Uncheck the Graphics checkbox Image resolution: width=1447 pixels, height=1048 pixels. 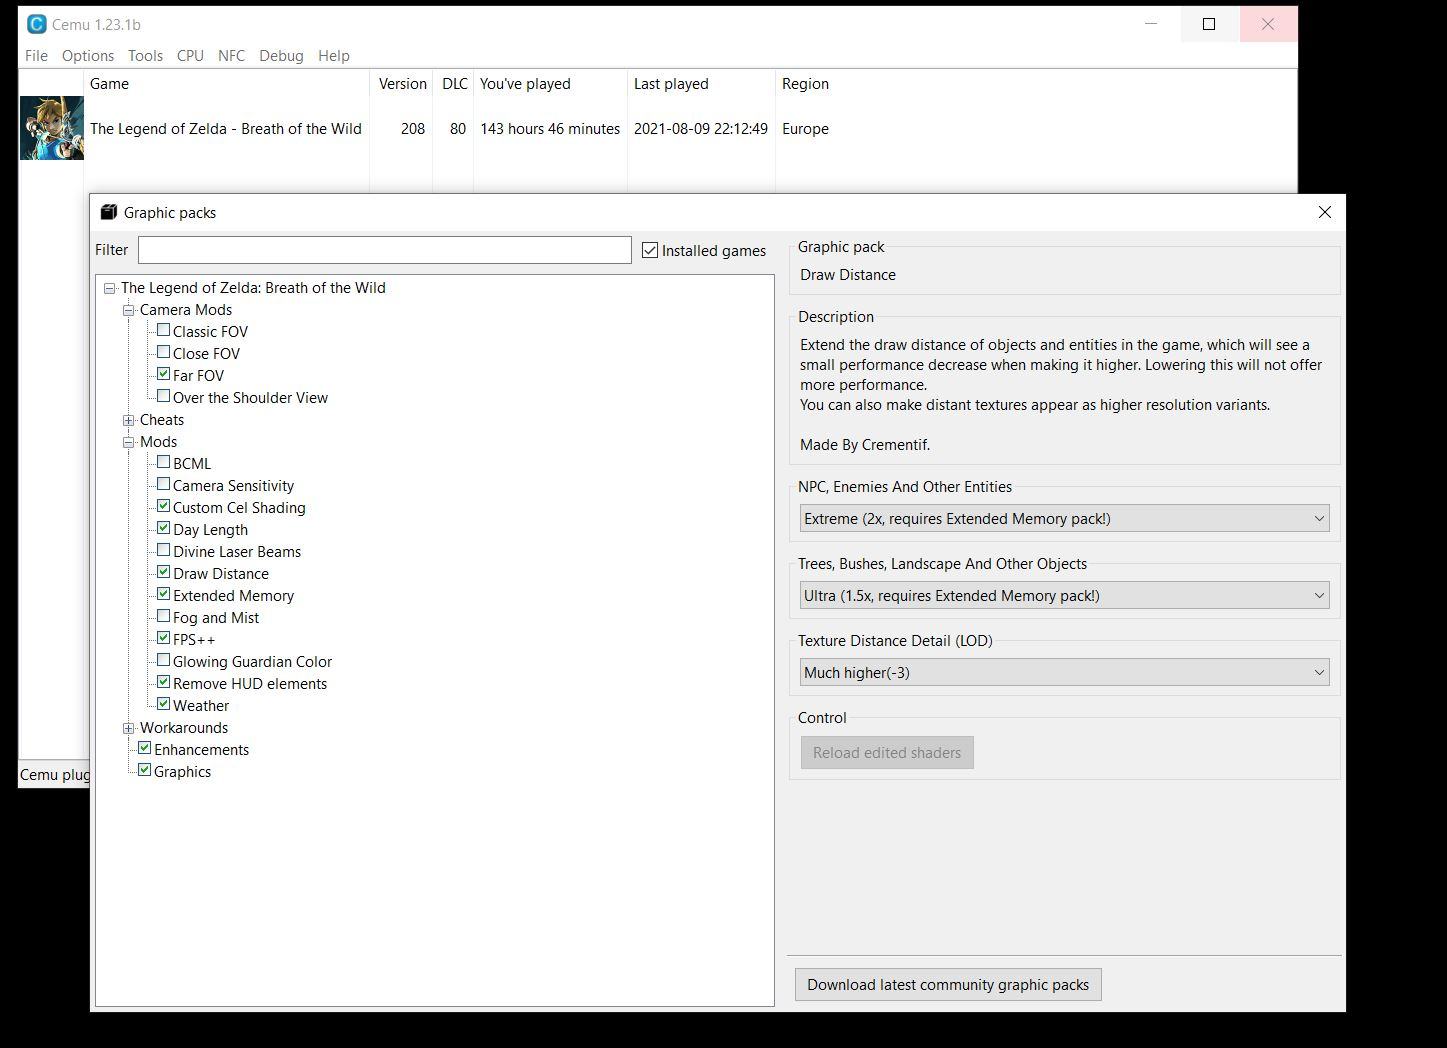pos(144,770)
